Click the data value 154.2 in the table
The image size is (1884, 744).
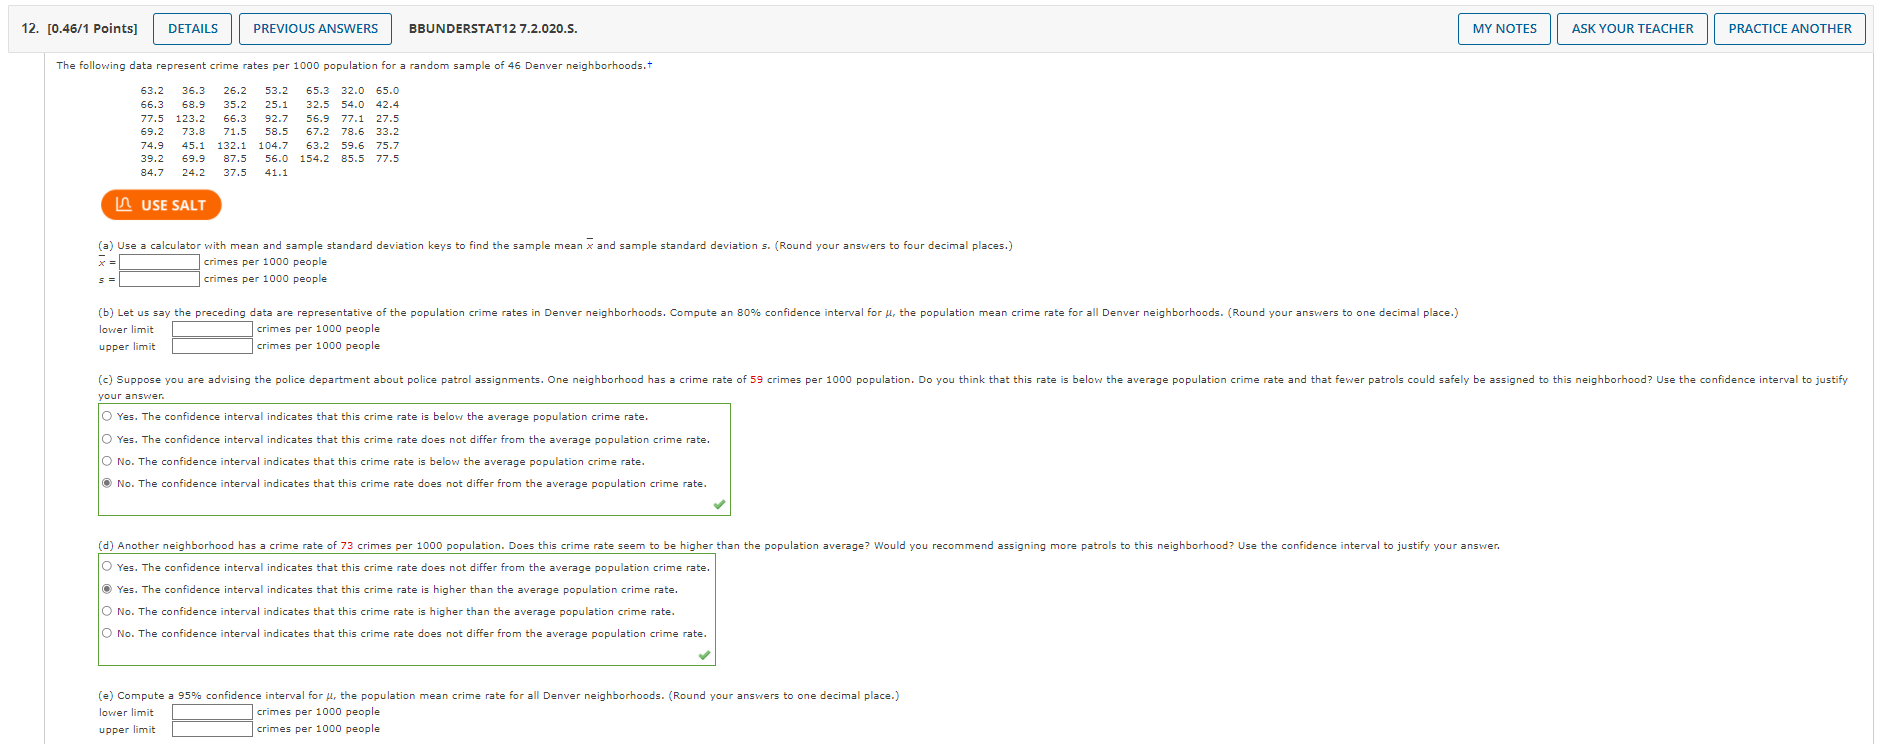pyautogui.click(x=314, y=159)
